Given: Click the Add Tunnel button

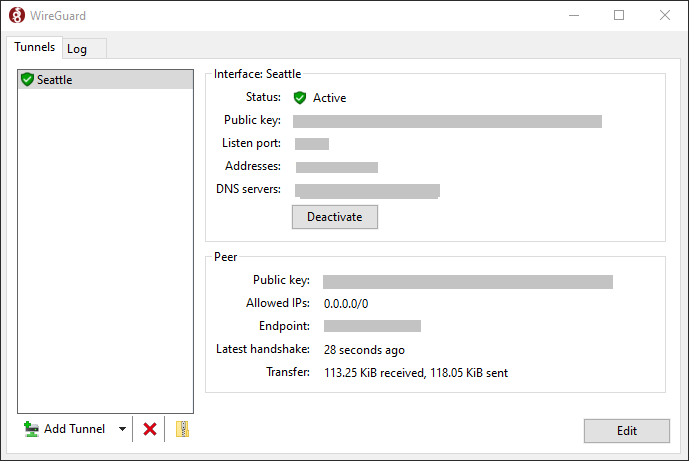Looking at the screenshot, I should [65, 429].
